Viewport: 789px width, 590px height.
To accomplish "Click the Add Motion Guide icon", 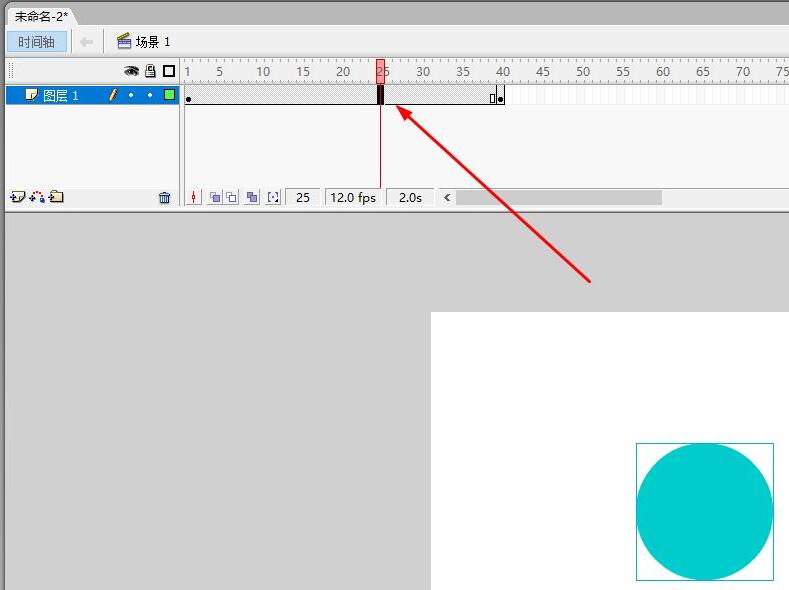I will click(37, 197).
